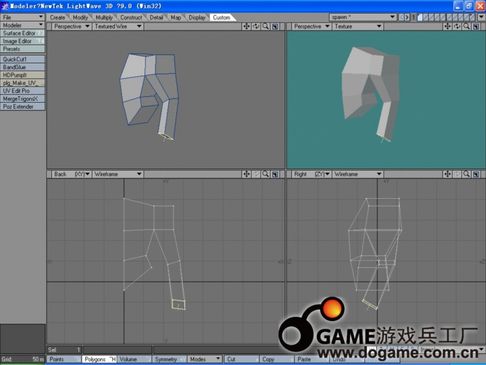Switch to the Display tab
The image size is (486, 365).
point(197,17)
